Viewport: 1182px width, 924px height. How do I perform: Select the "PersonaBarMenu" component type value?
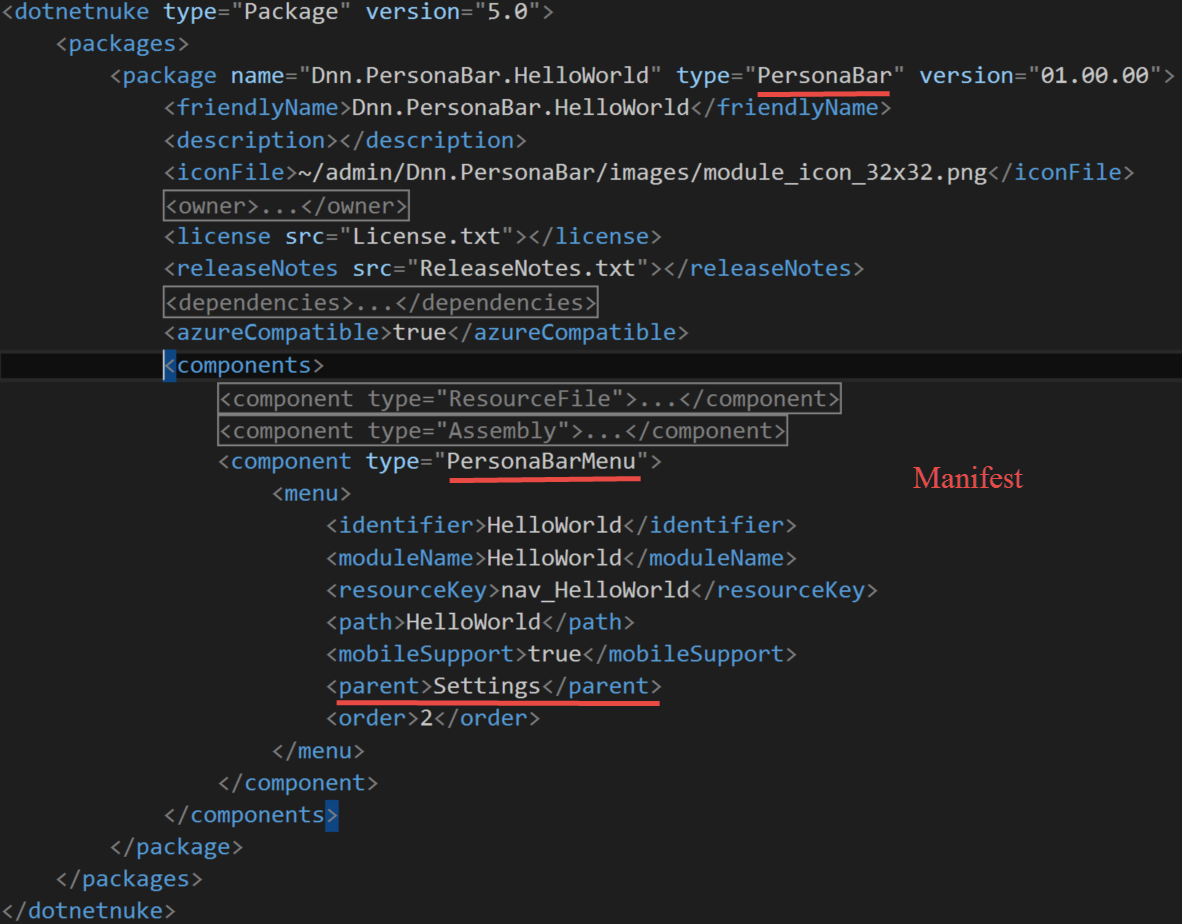[541, 461]
